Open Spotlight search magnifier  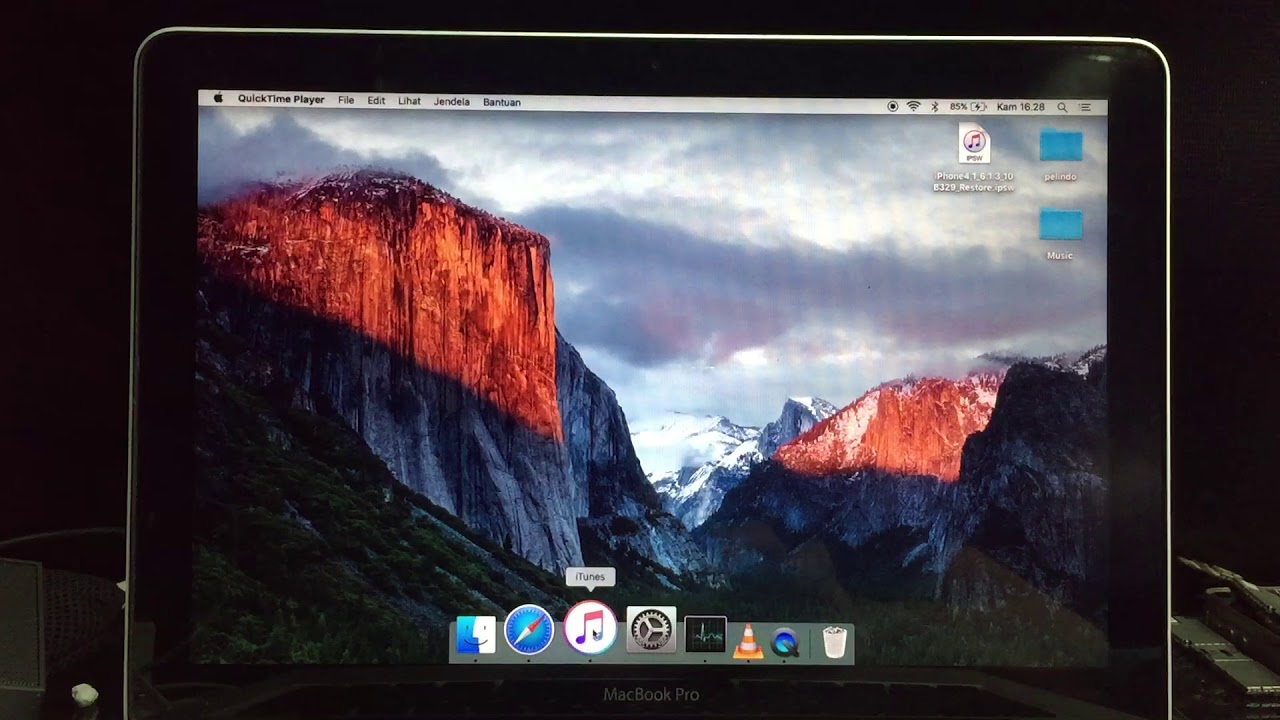tap(1062, 107)
